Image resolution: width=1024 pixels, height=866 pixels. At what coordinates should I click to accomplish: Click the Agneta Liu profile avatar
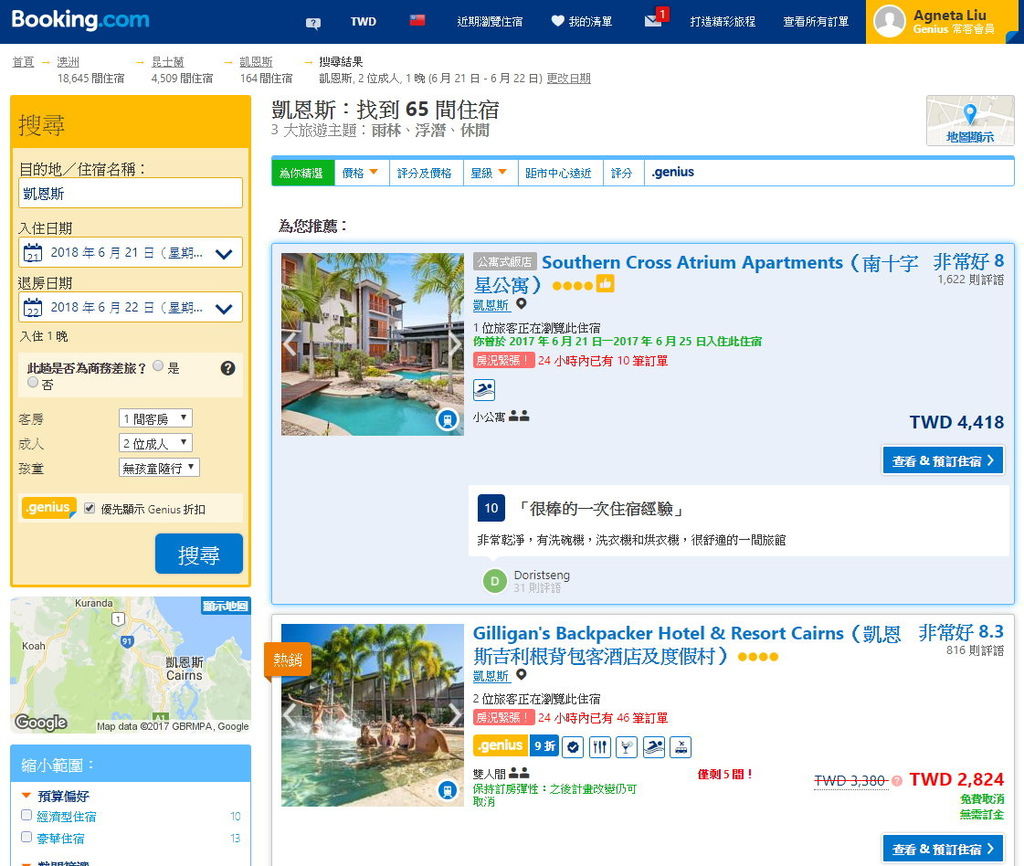pos(889,22)
